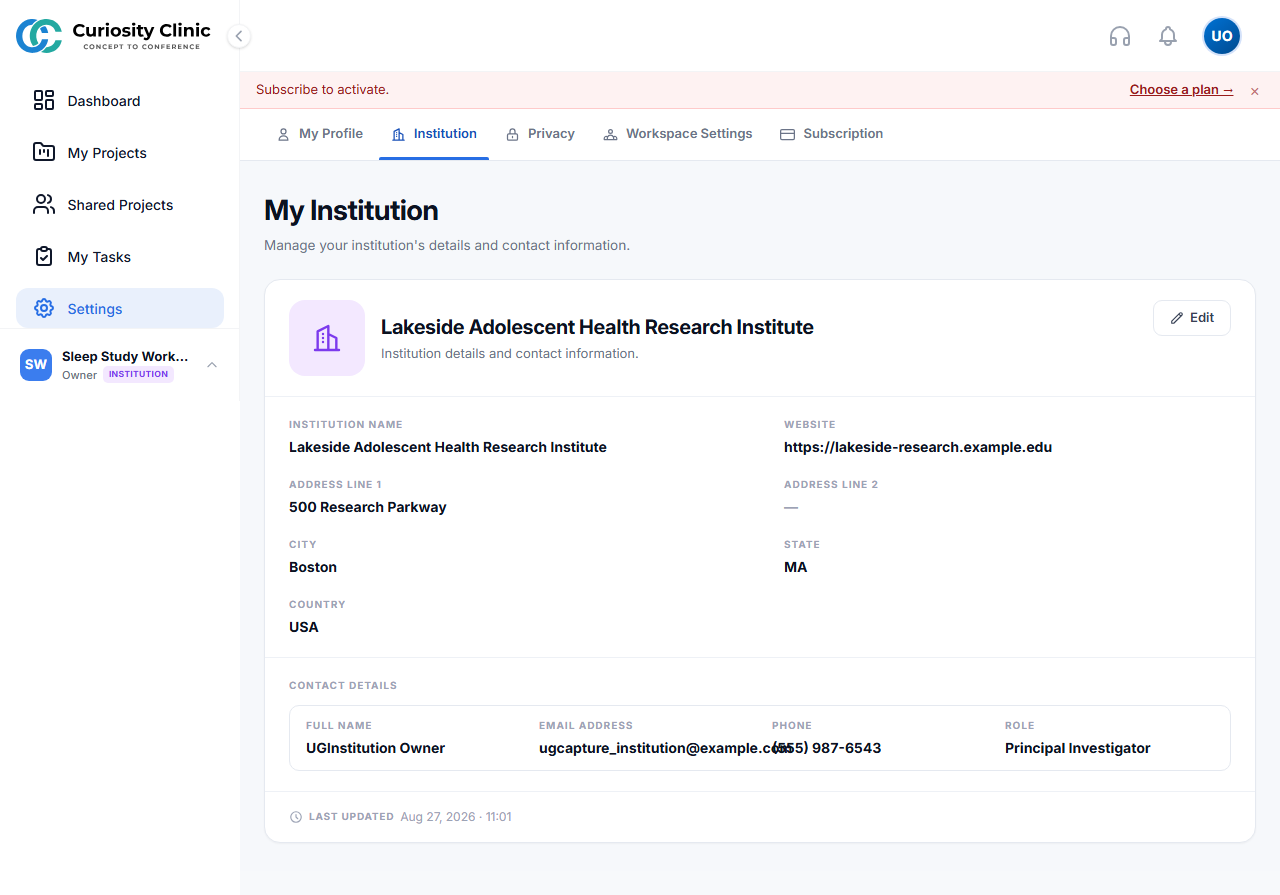
Task: Click the Aug 27, 2026 timestamp
Action: [456, 817]
